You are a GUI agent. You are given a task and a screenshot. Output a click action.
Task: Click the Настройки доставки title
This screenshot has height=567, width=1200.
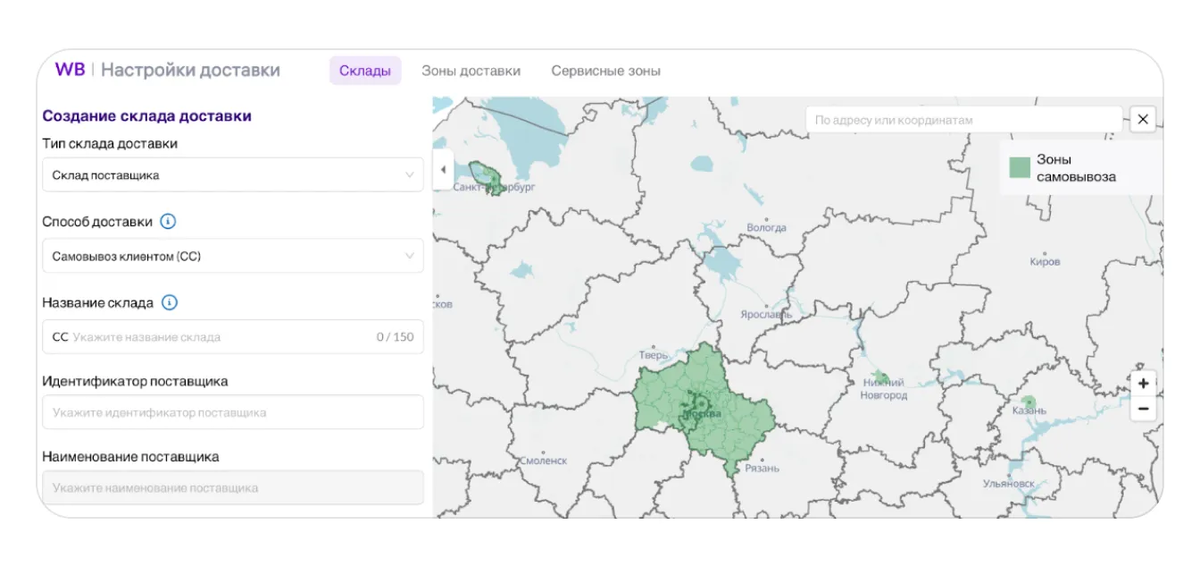(x=190, y=70)
